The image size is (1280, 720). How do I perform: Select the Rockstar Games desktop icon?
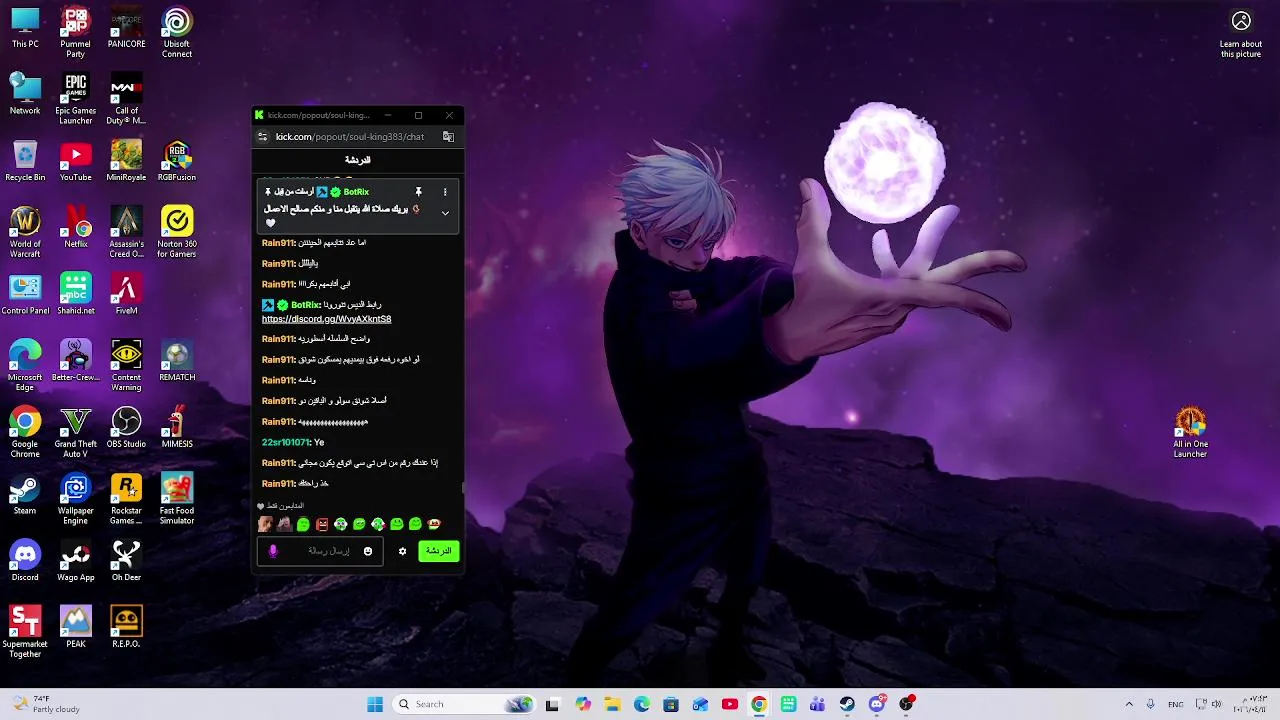click(126, 500)
